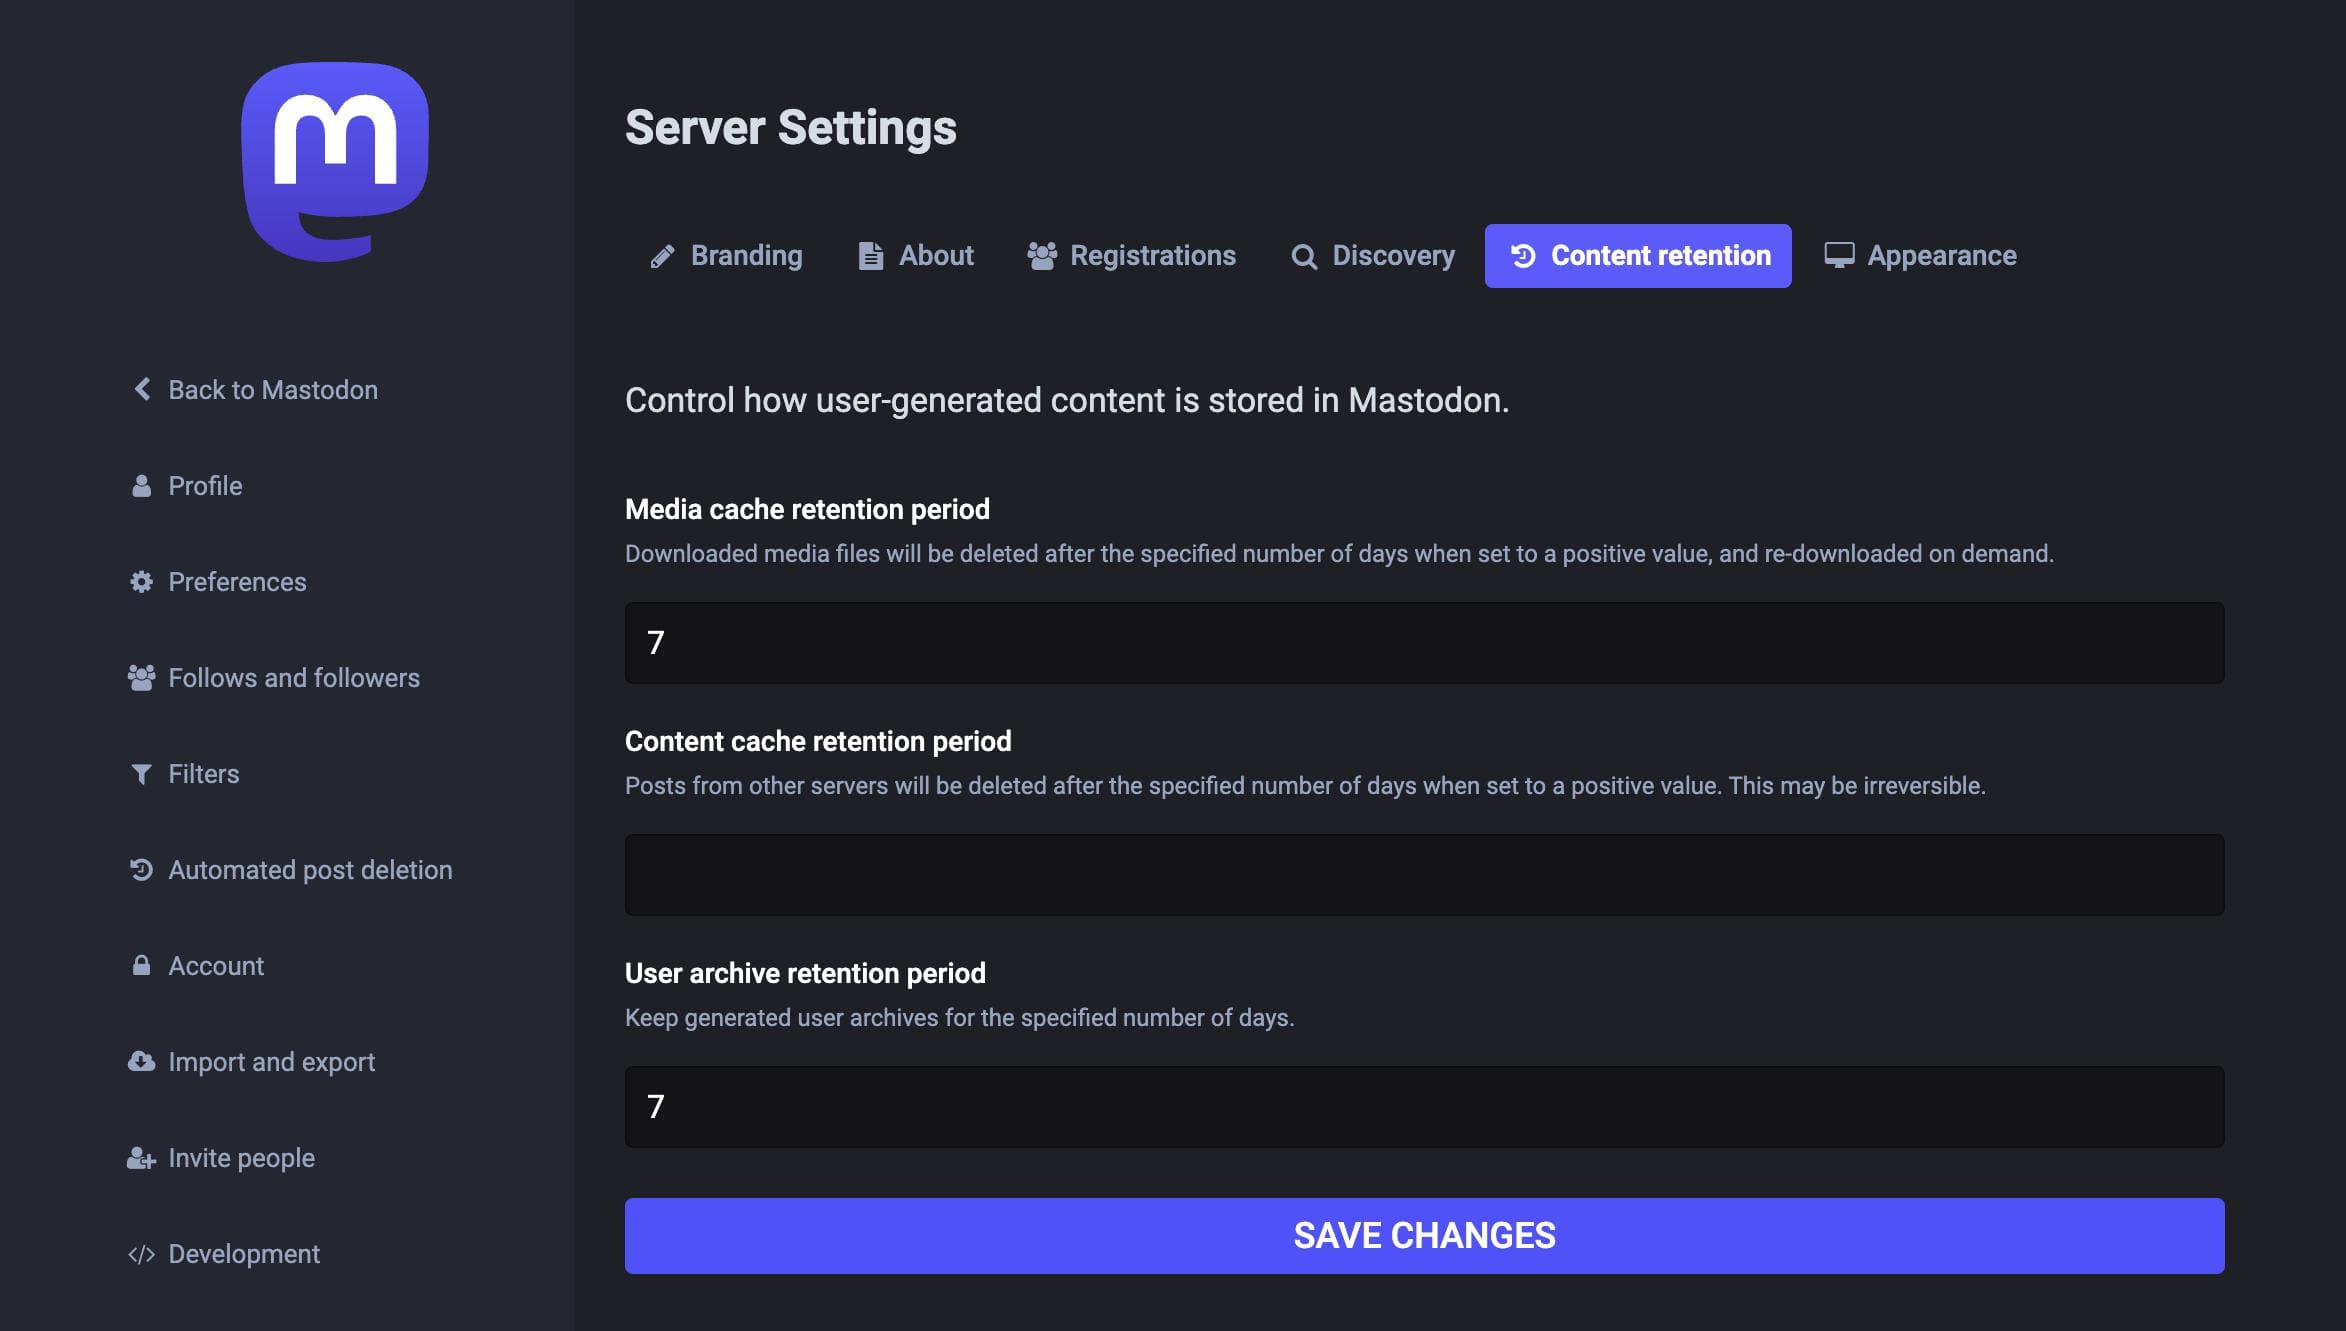This screenshot has width=2346, height=1331.
Task: Click the Save Changes button
Action: [x=1424, y=1236]
